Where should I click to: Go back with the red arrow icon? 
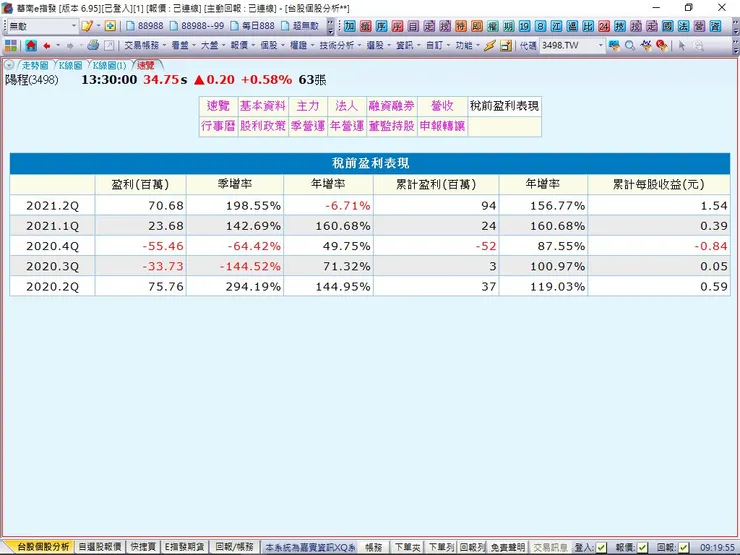47,45
